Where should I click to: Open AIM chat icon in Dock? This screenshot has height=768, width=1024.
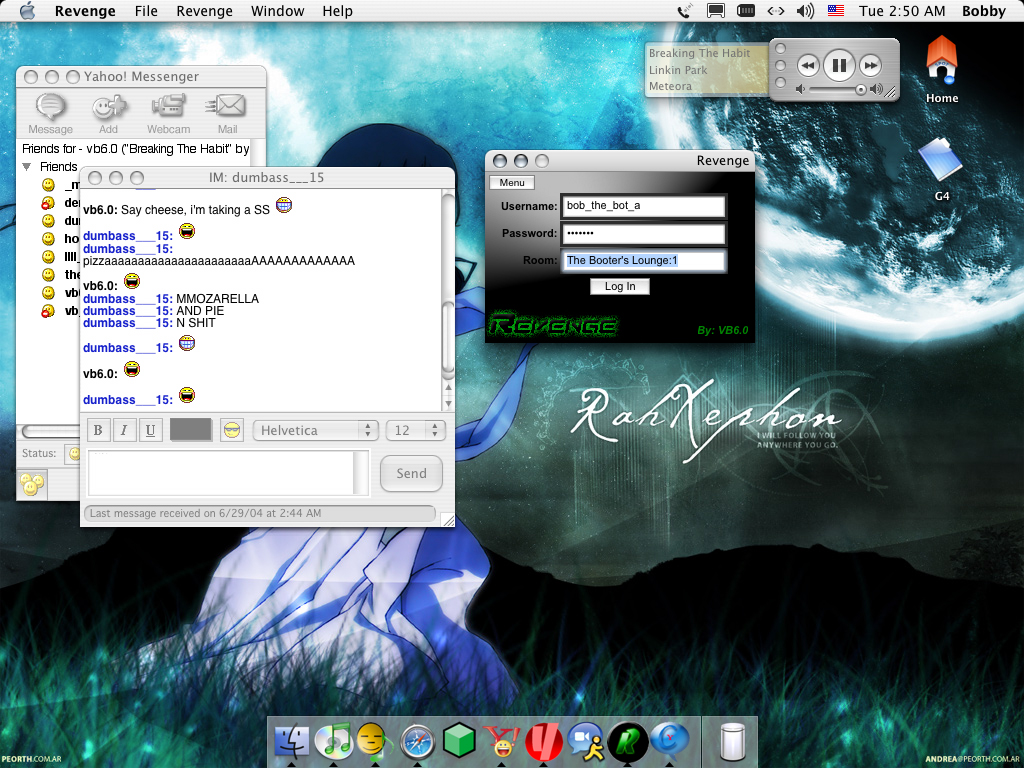pos(585,743)
